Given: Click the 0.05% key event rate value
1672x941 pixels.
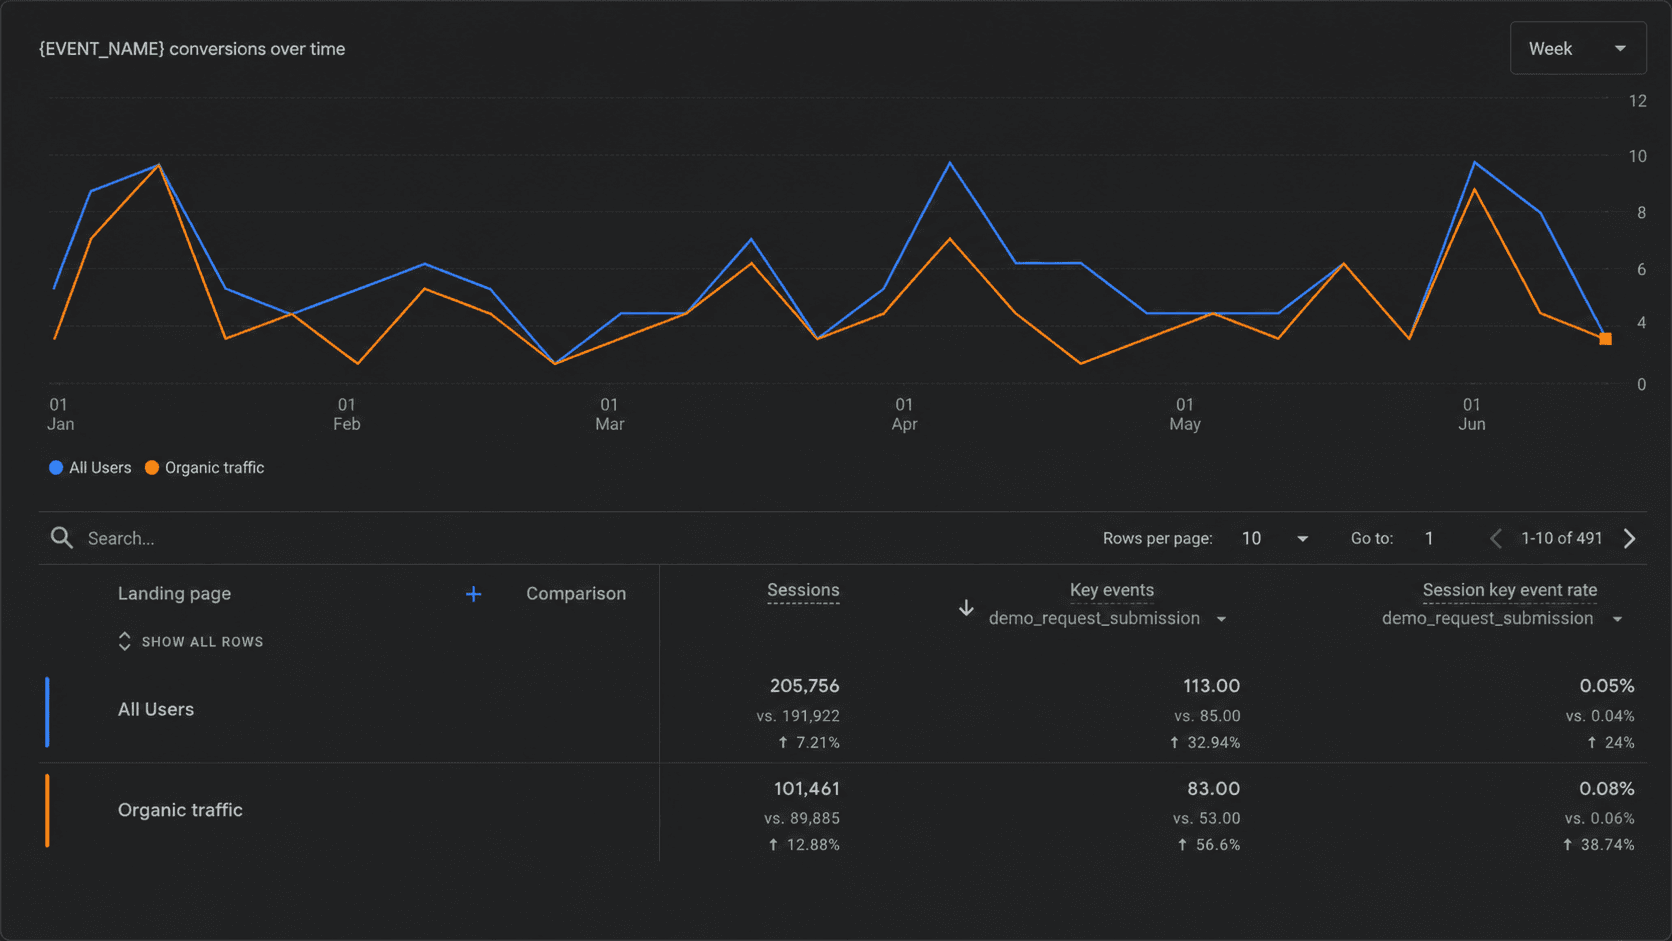Looking at the screenshot, I should pyautogui.click(x=1607, y=686).
